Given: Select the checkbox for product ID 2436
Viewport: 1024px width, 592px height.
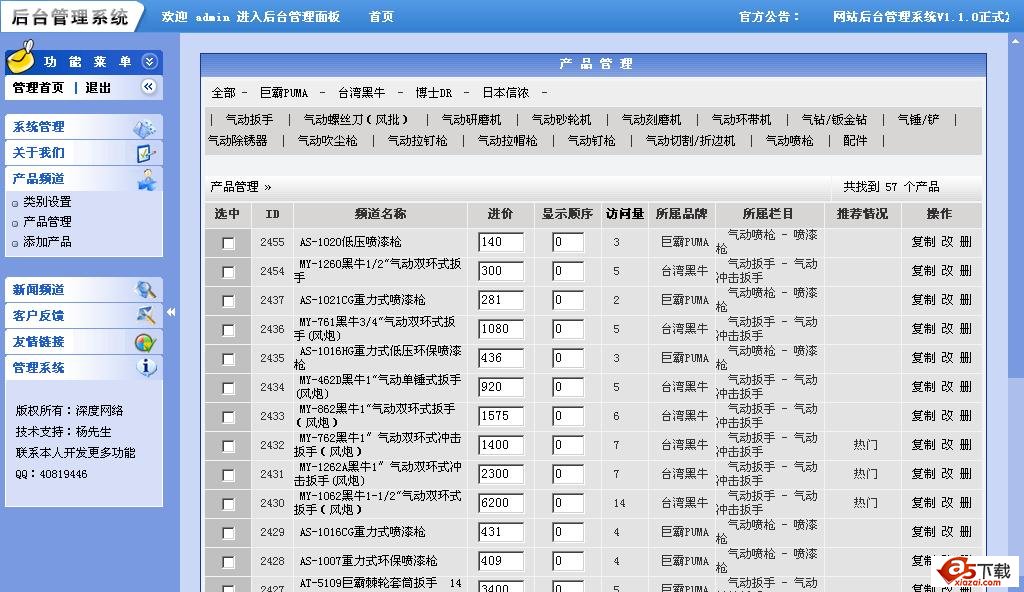Looking at the screenshot, I should point(228,330).
